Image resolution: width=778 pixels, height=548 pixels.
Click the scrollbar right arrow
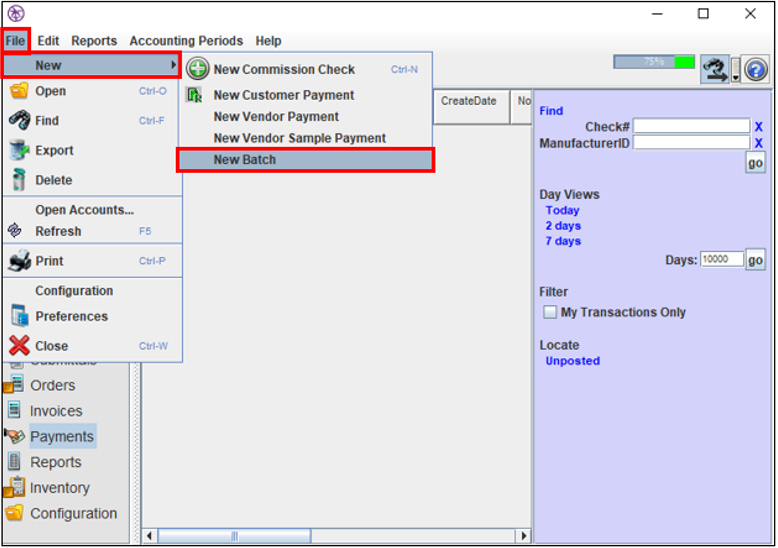pyautogui.click(x=523, y=536)
